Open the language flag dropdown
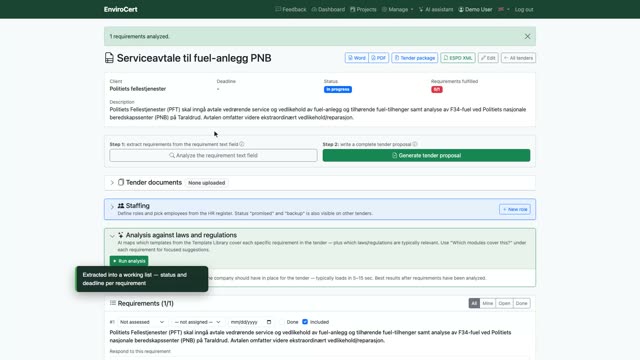Screen dimensions: 640x360 point(504,9)
